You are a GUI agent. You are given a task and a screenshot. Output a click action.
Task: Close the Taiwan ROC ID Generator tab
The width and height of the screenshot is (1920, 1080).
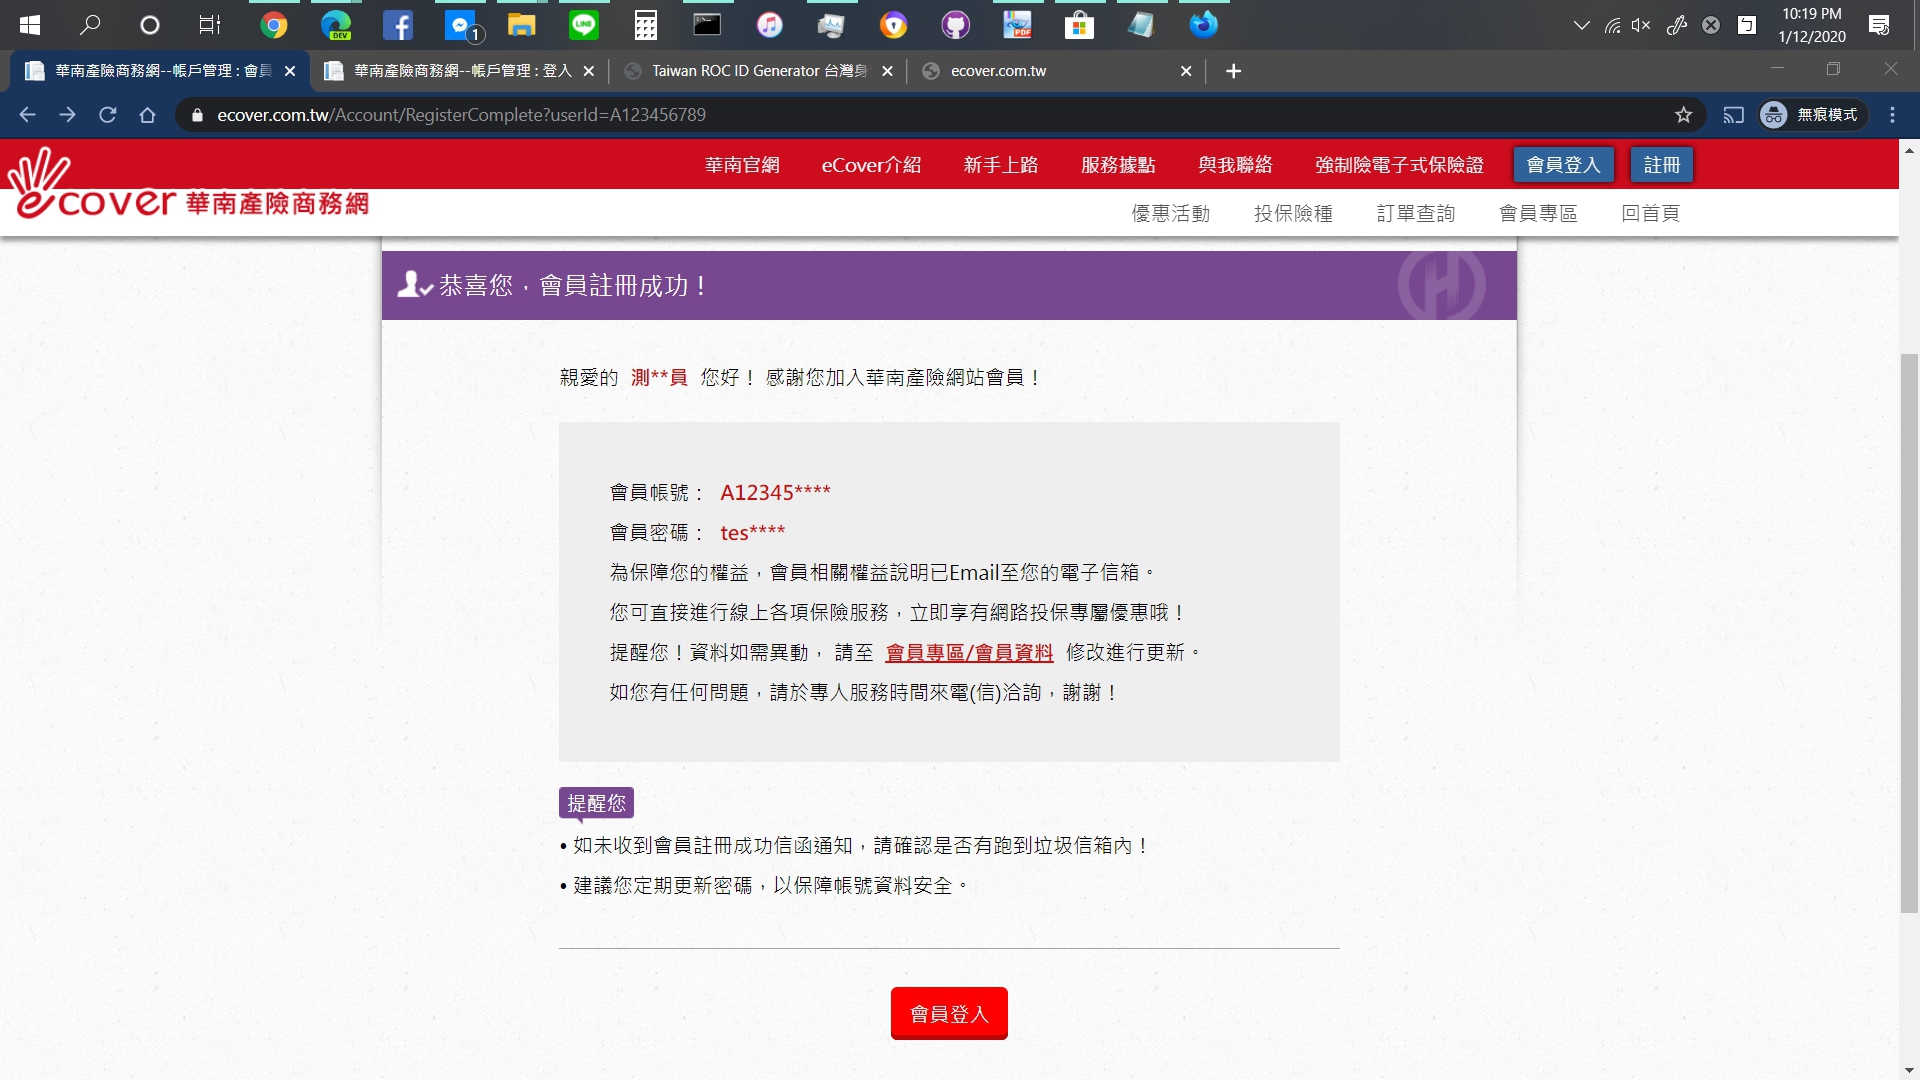(887, 71)
